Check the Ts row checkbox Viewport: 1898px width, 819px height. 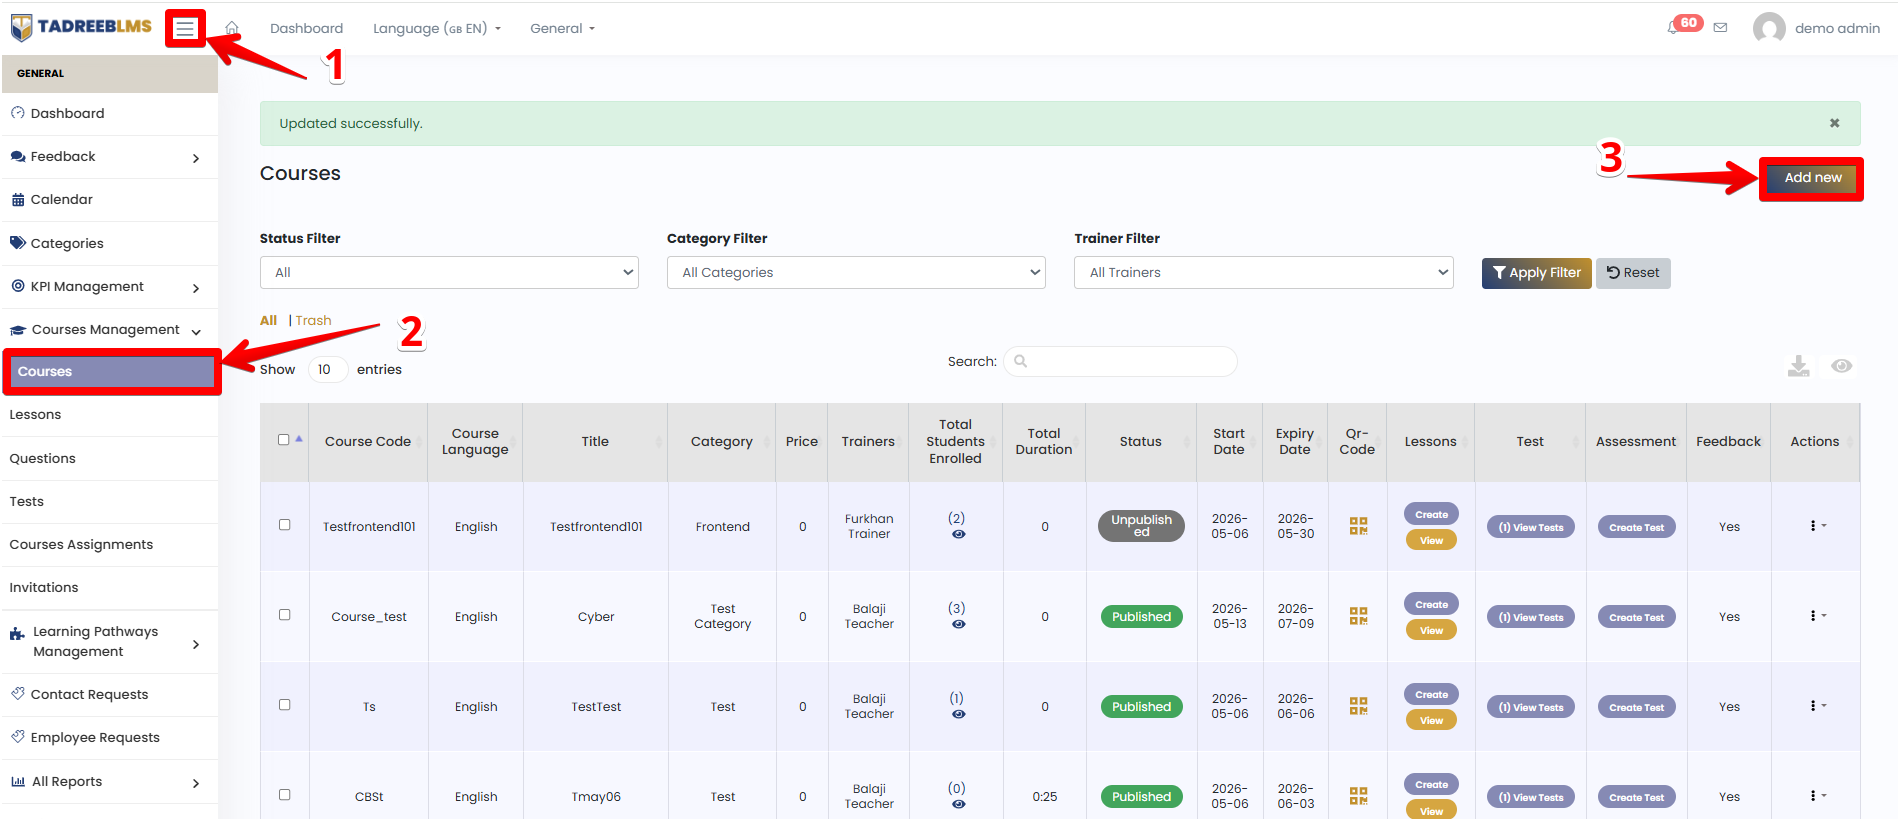tap(284, 705)
